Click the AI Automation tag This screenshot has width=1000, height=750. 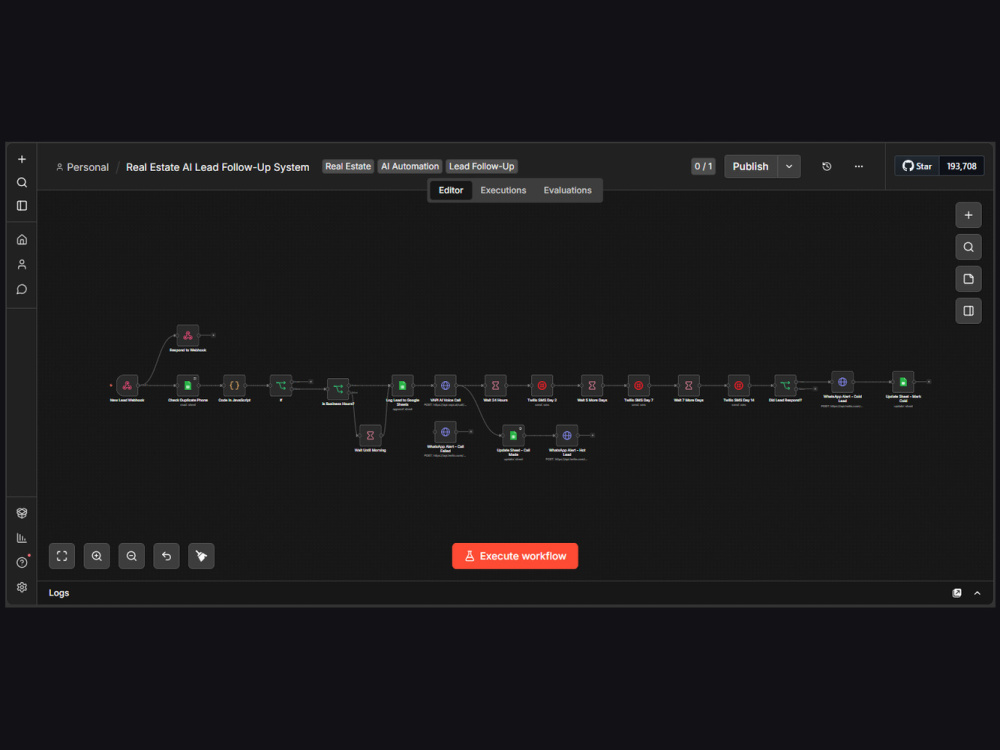click(410, 166)
